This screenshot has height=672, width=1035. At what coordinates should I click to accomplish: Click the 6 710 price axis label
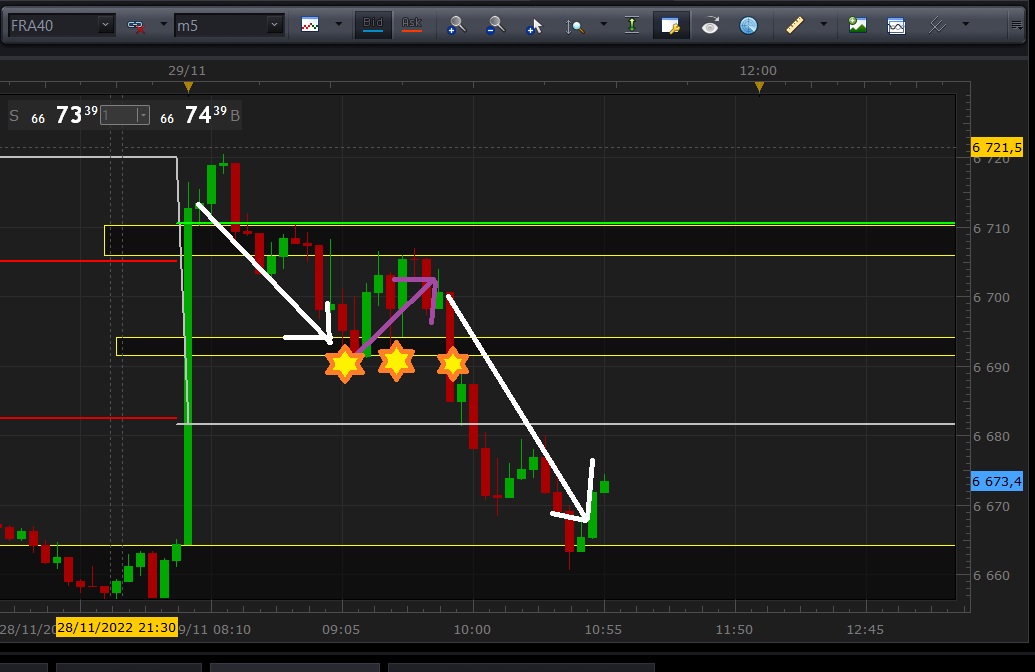[991, 228]
